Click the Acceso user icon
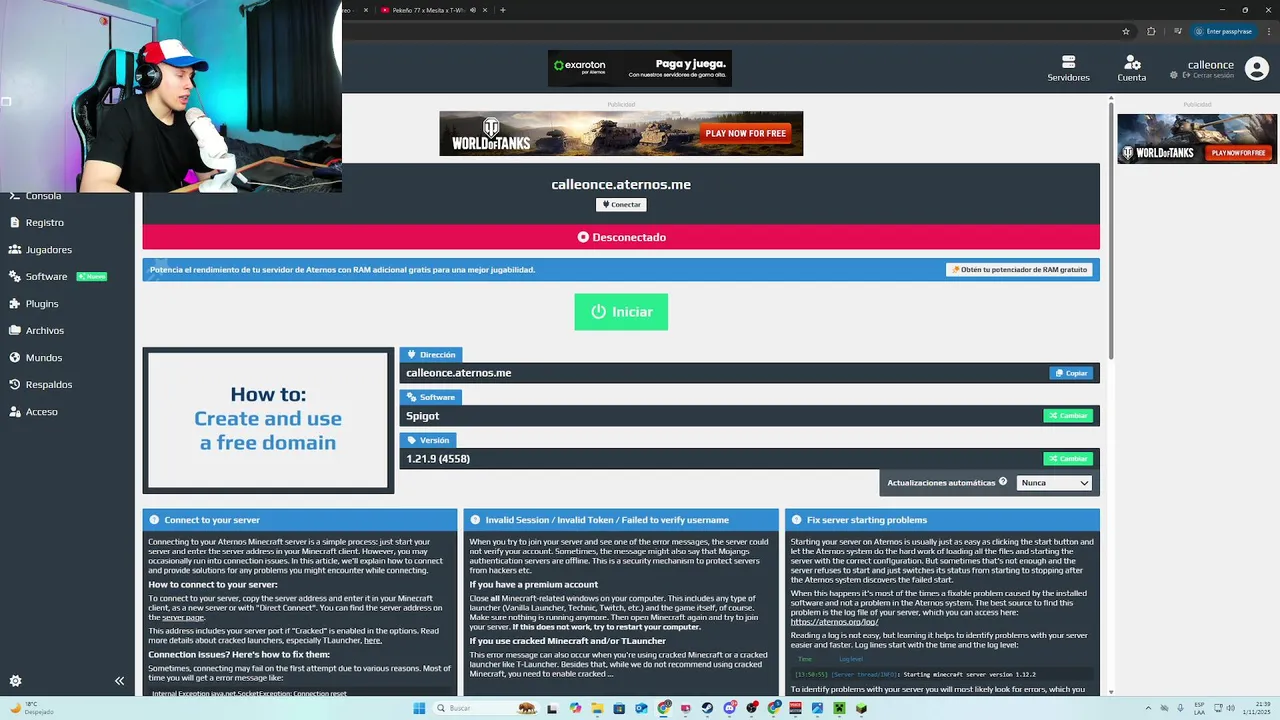This screenshot has height=720, width=1280. (15, 412)
